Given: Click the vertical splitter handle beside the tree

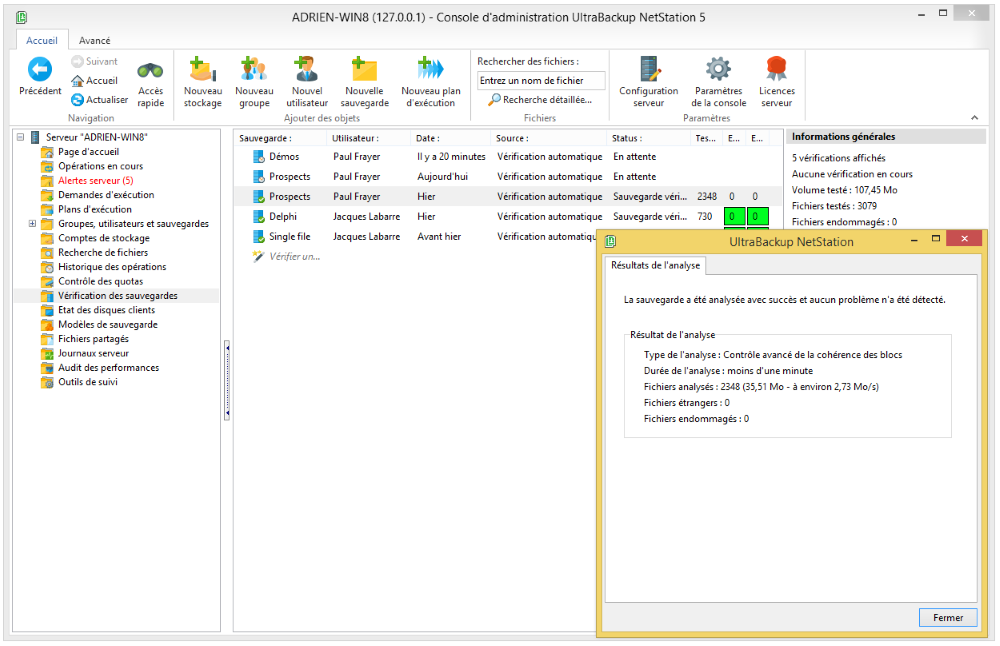Looking at the screenshot, I should pos(227,381).
